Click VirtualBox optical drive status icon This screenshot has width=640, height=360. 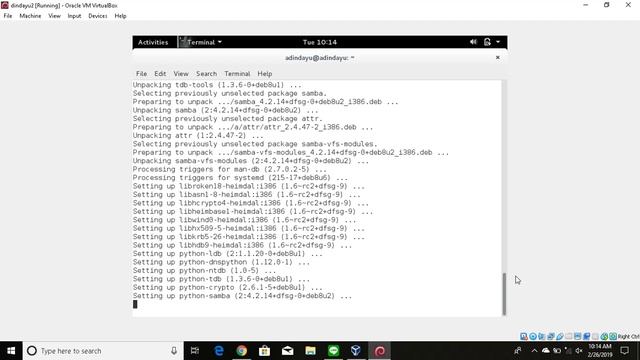(533, 336)
